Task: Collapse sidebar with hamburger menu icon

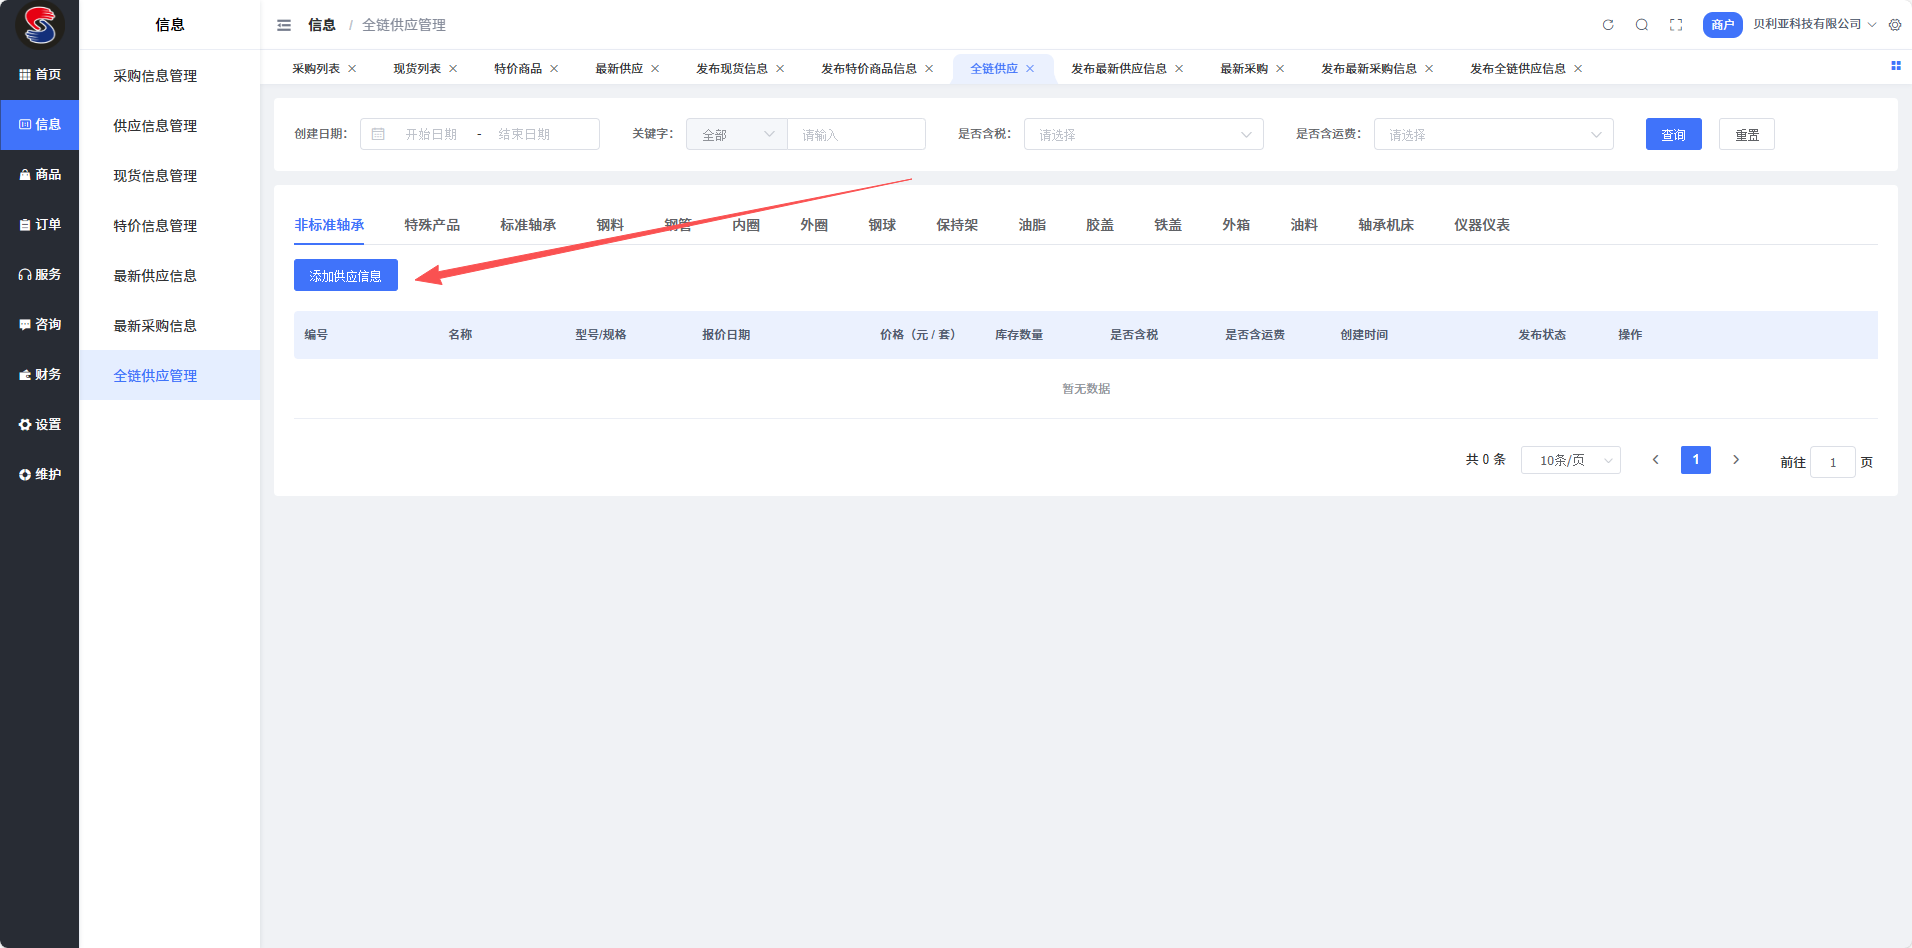Action: 284,25
